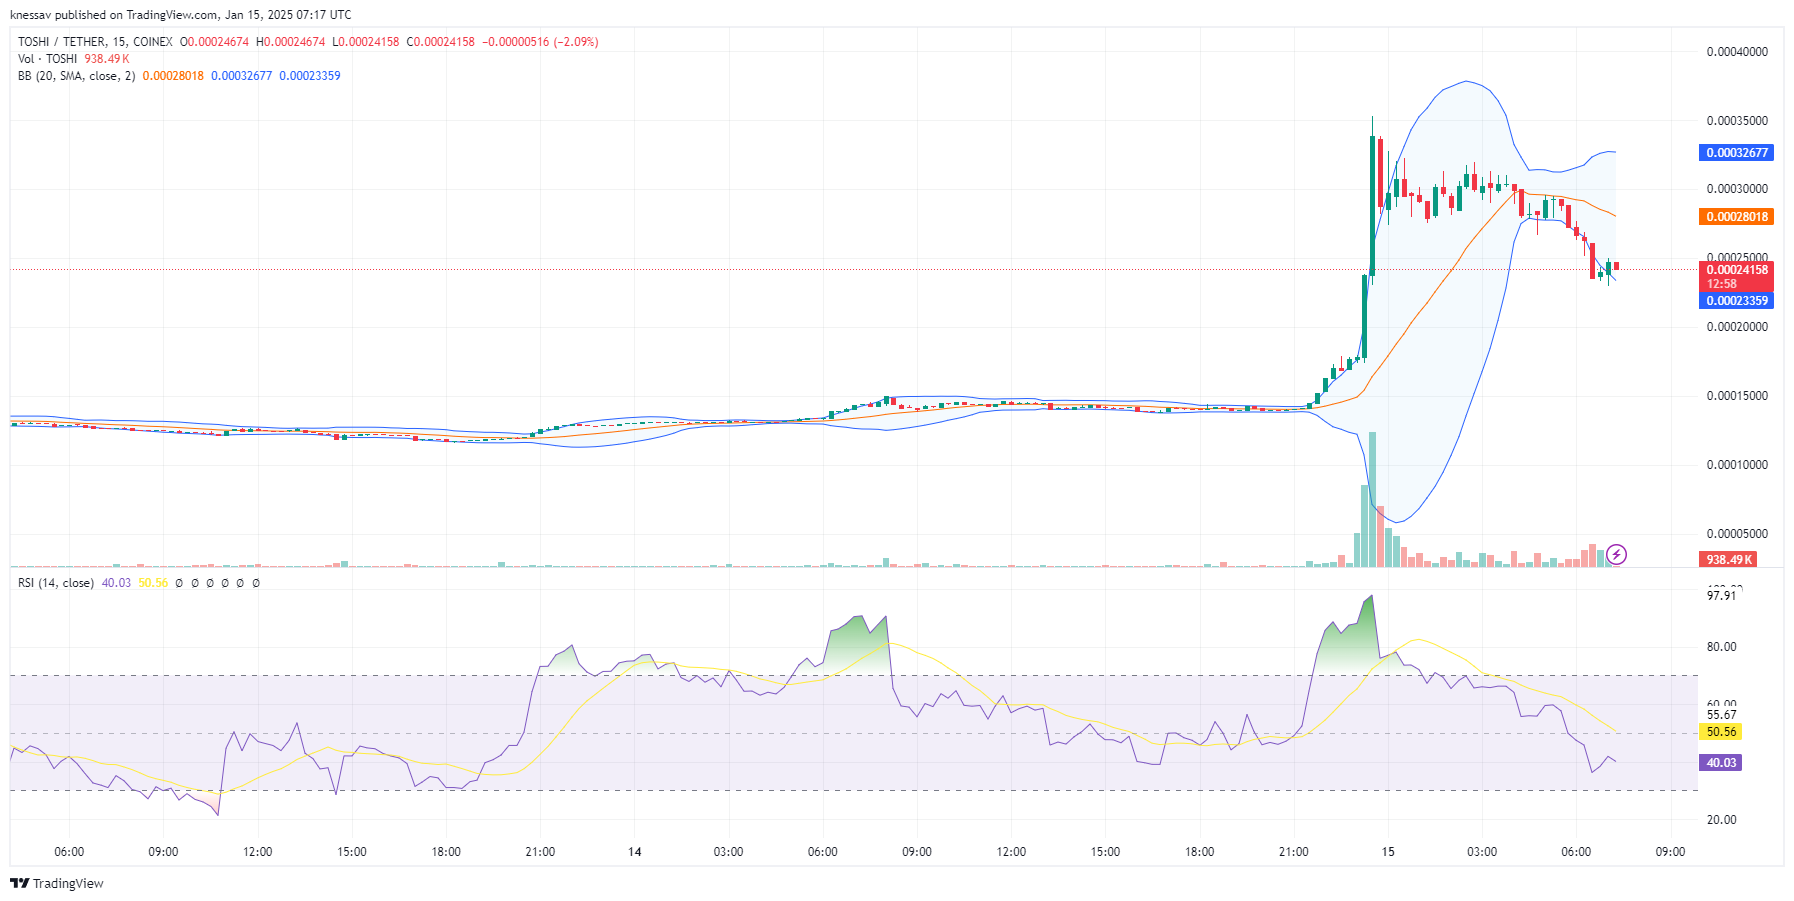Click the red 938.49K volume tag
This screenshot has height=901, width=1794.
1728,560
